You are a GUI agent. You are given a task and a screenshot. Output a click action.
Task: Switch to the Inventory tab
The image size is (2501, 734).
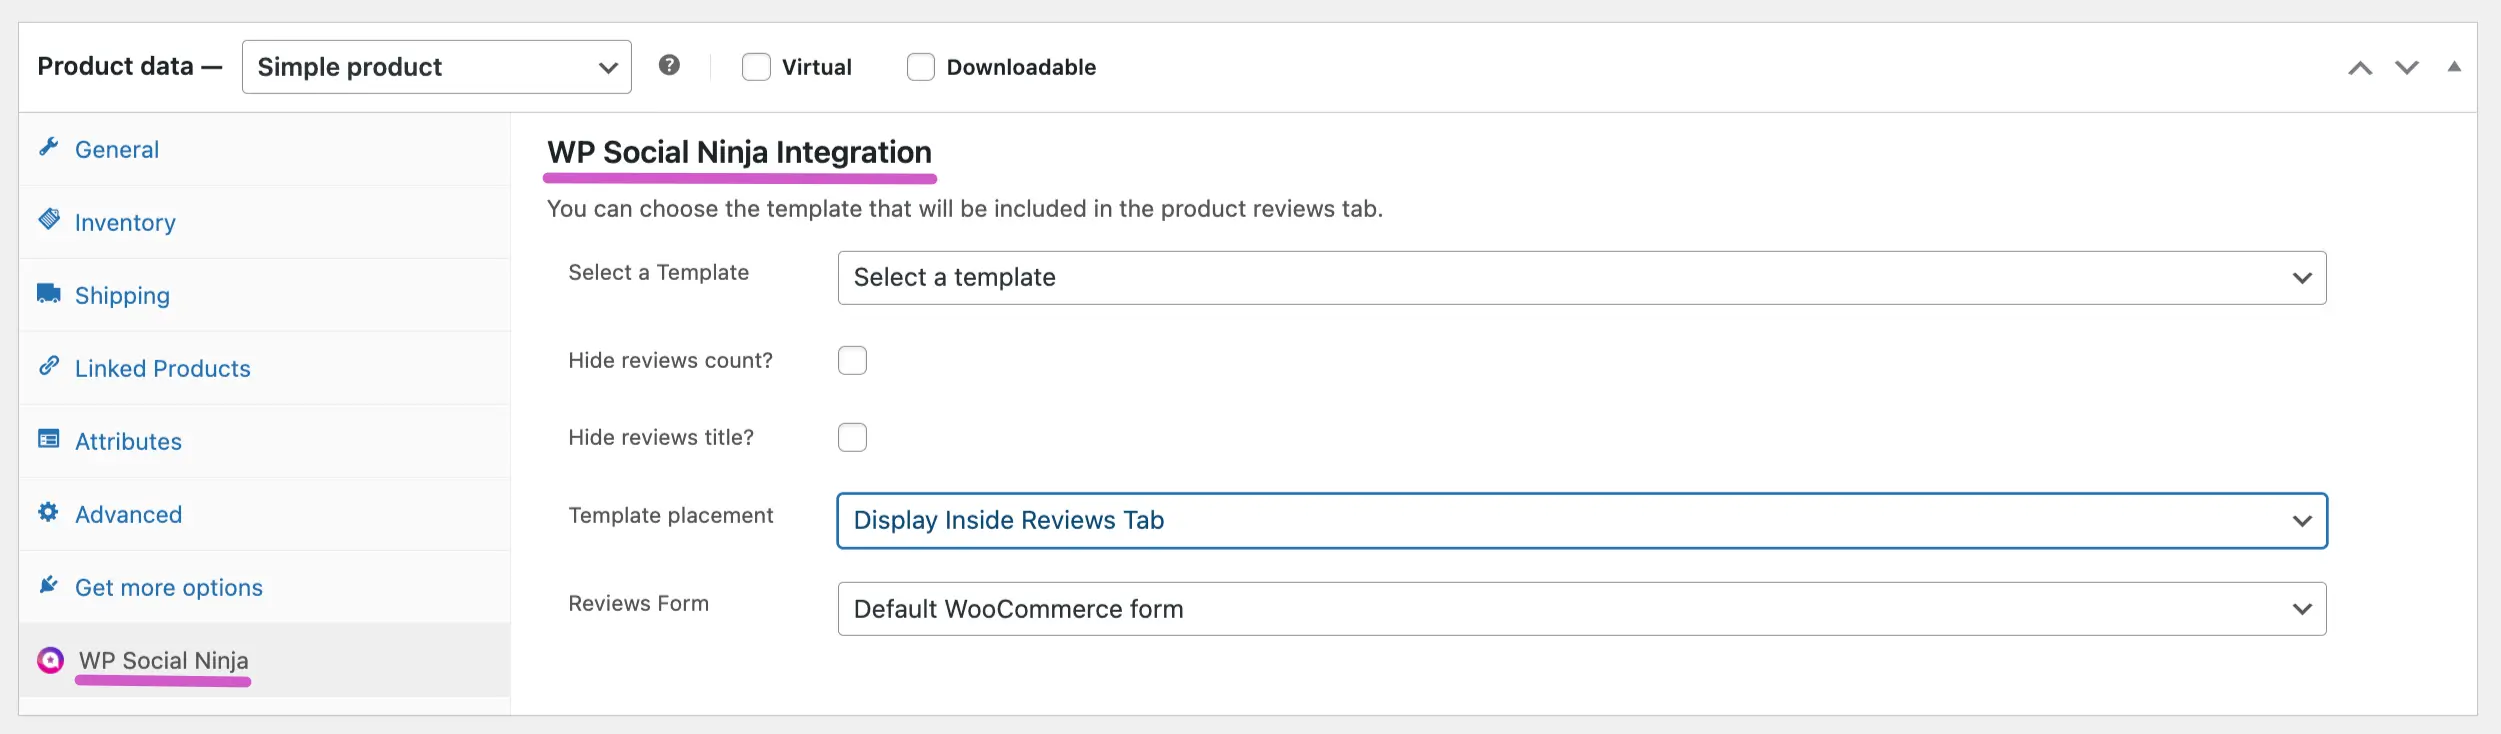[x=265, y=222]
